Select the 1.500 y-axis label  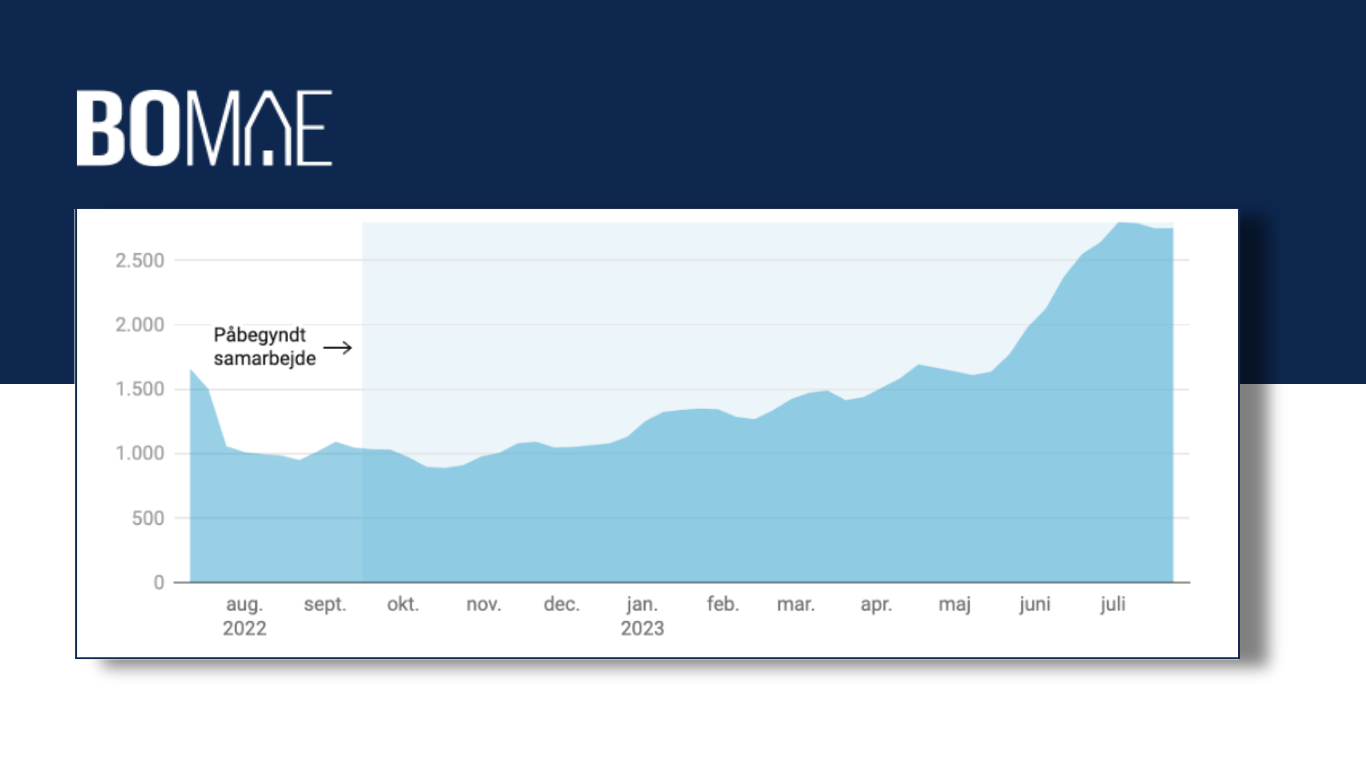[x=139, y=389]
